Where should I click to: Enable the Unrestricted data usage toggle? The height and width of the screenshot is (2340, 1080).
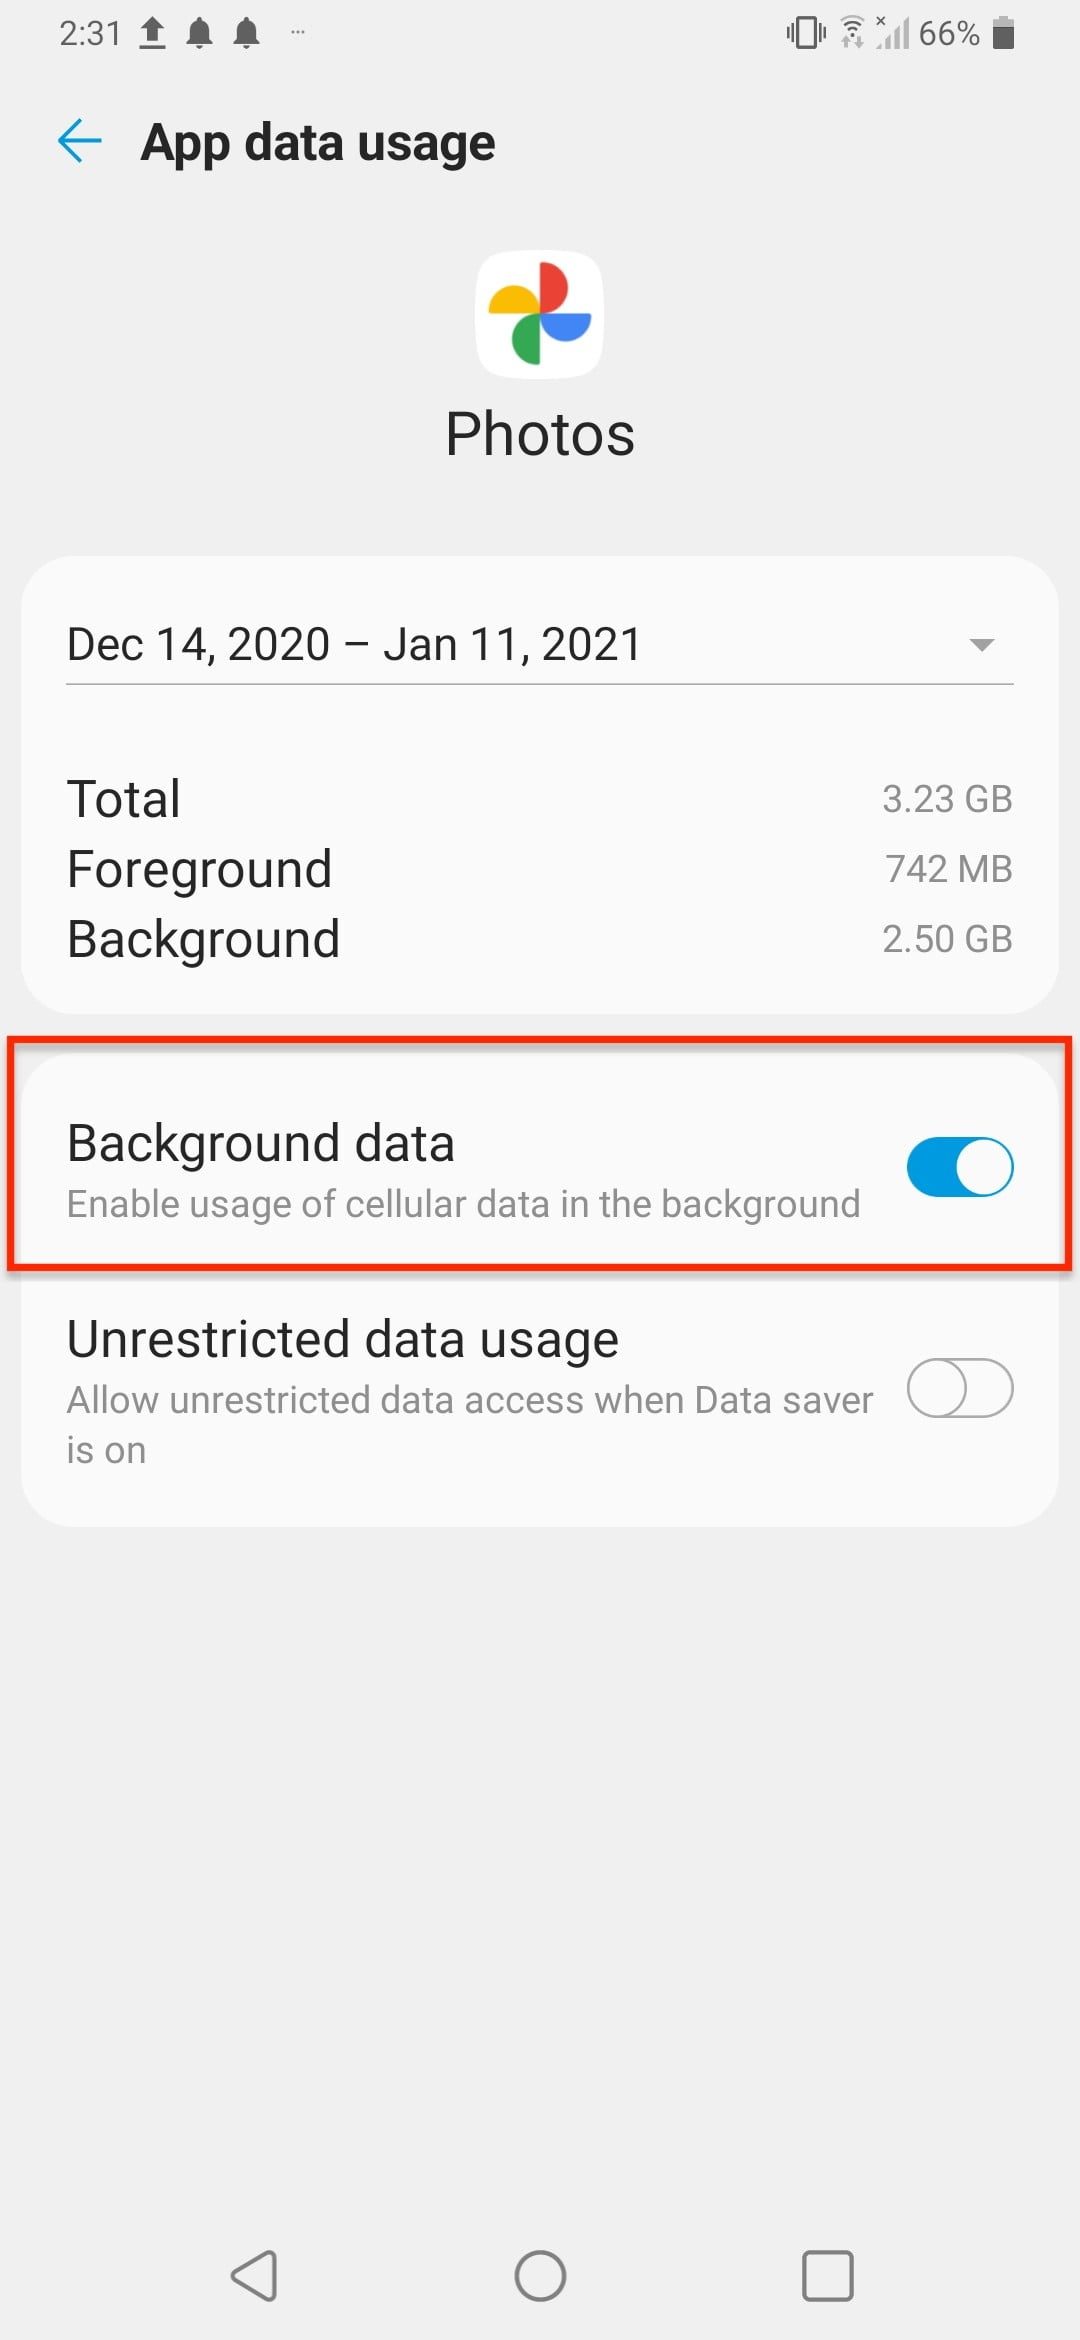[x=959, y=1388]
